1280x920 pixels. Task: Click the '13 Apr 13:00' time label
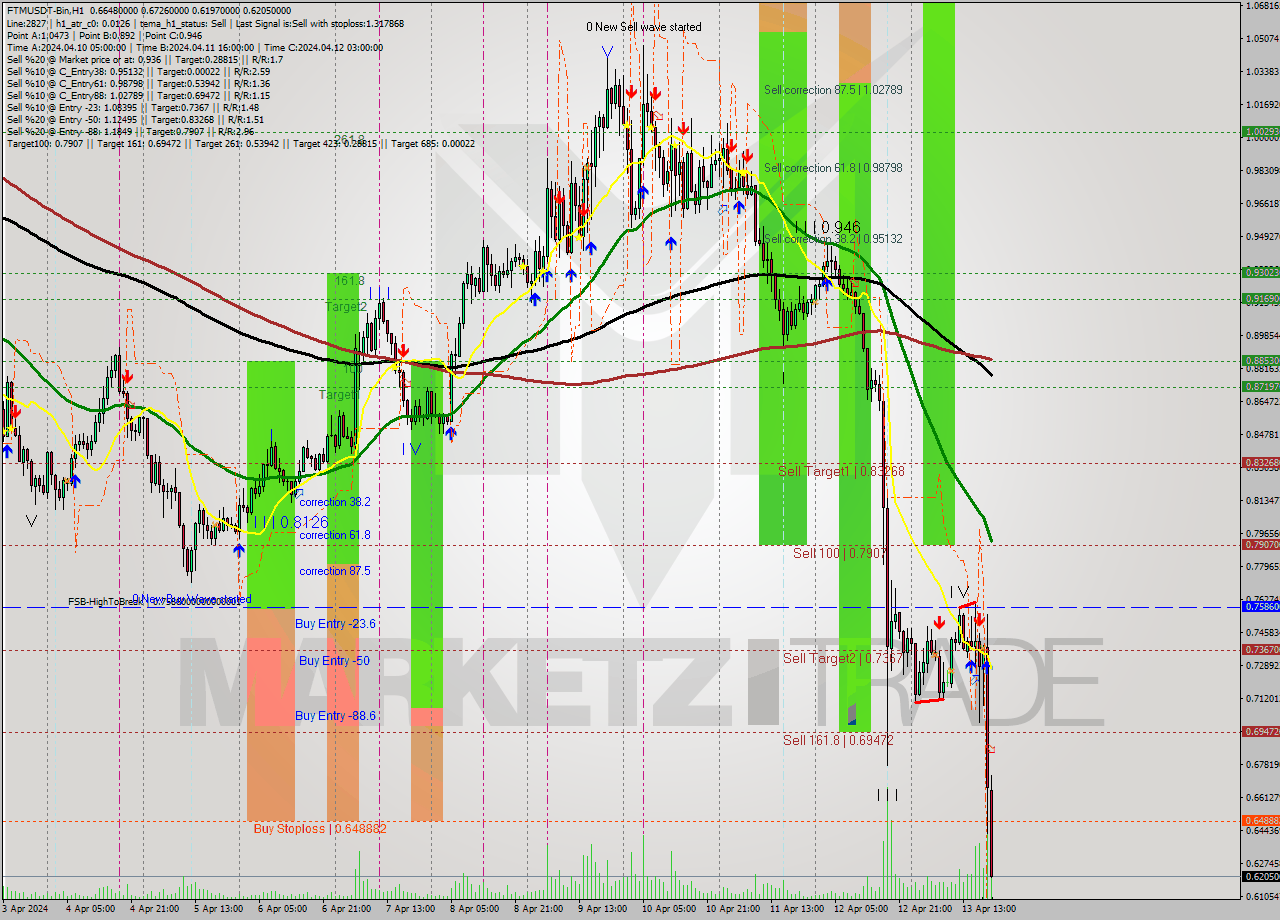click(x=989, y=908)
